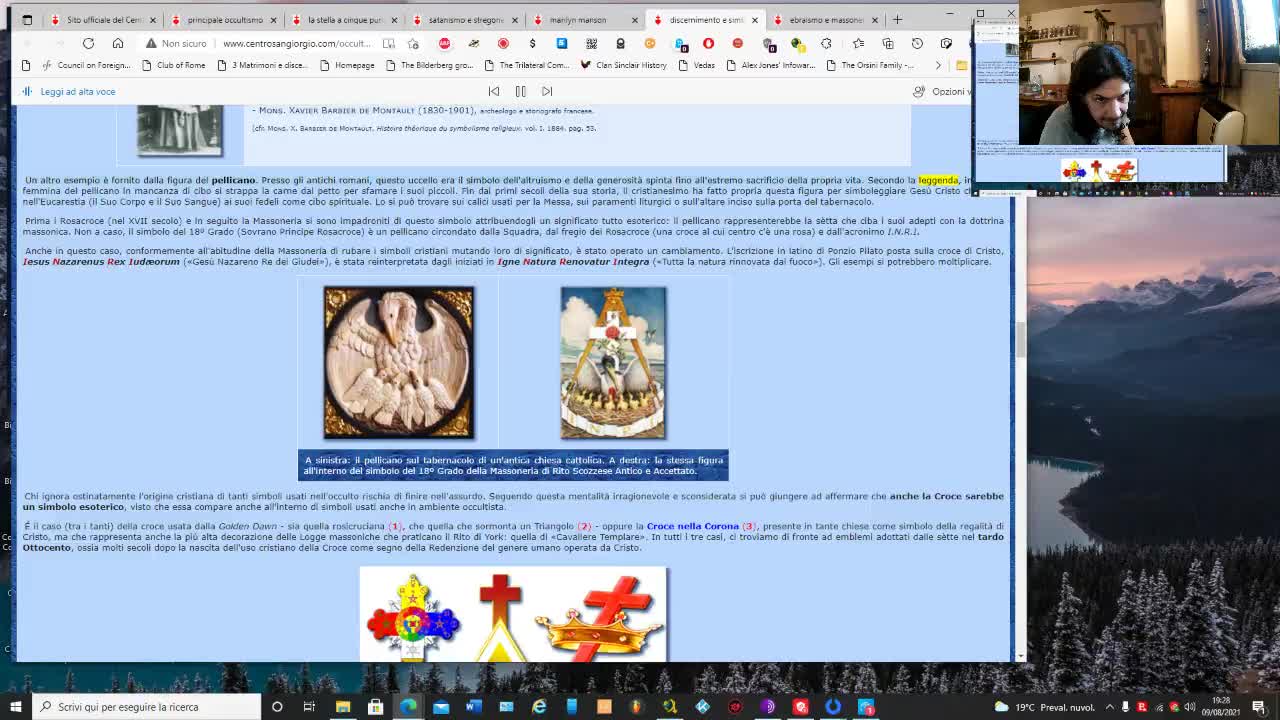Switch to ebraismo e massoneria tab
The image size is (1280, 720).
pos(826,19)
